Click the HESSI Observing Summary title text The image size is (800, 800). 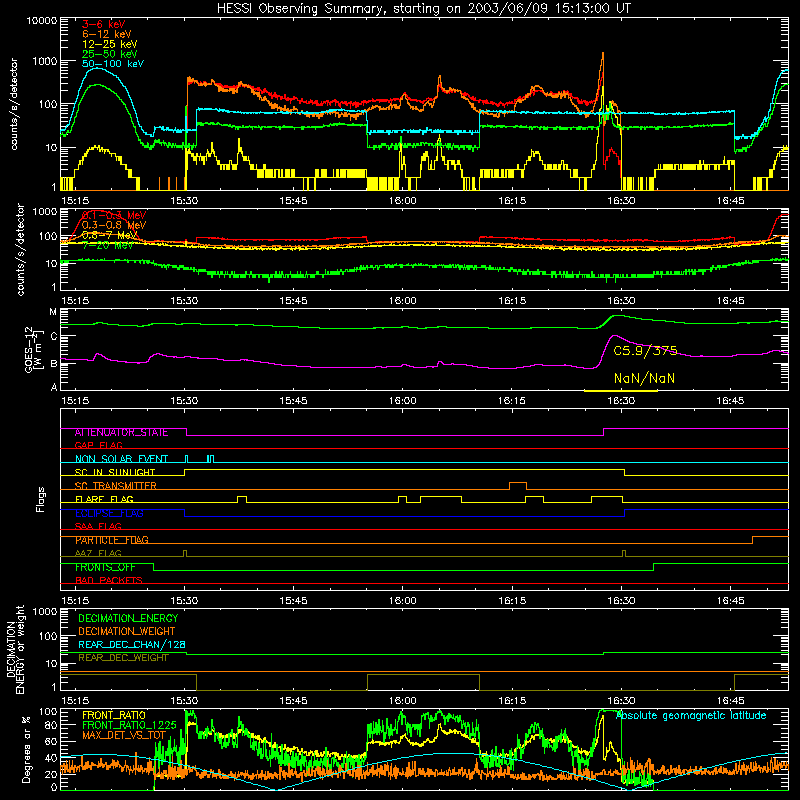click(424, 9)
